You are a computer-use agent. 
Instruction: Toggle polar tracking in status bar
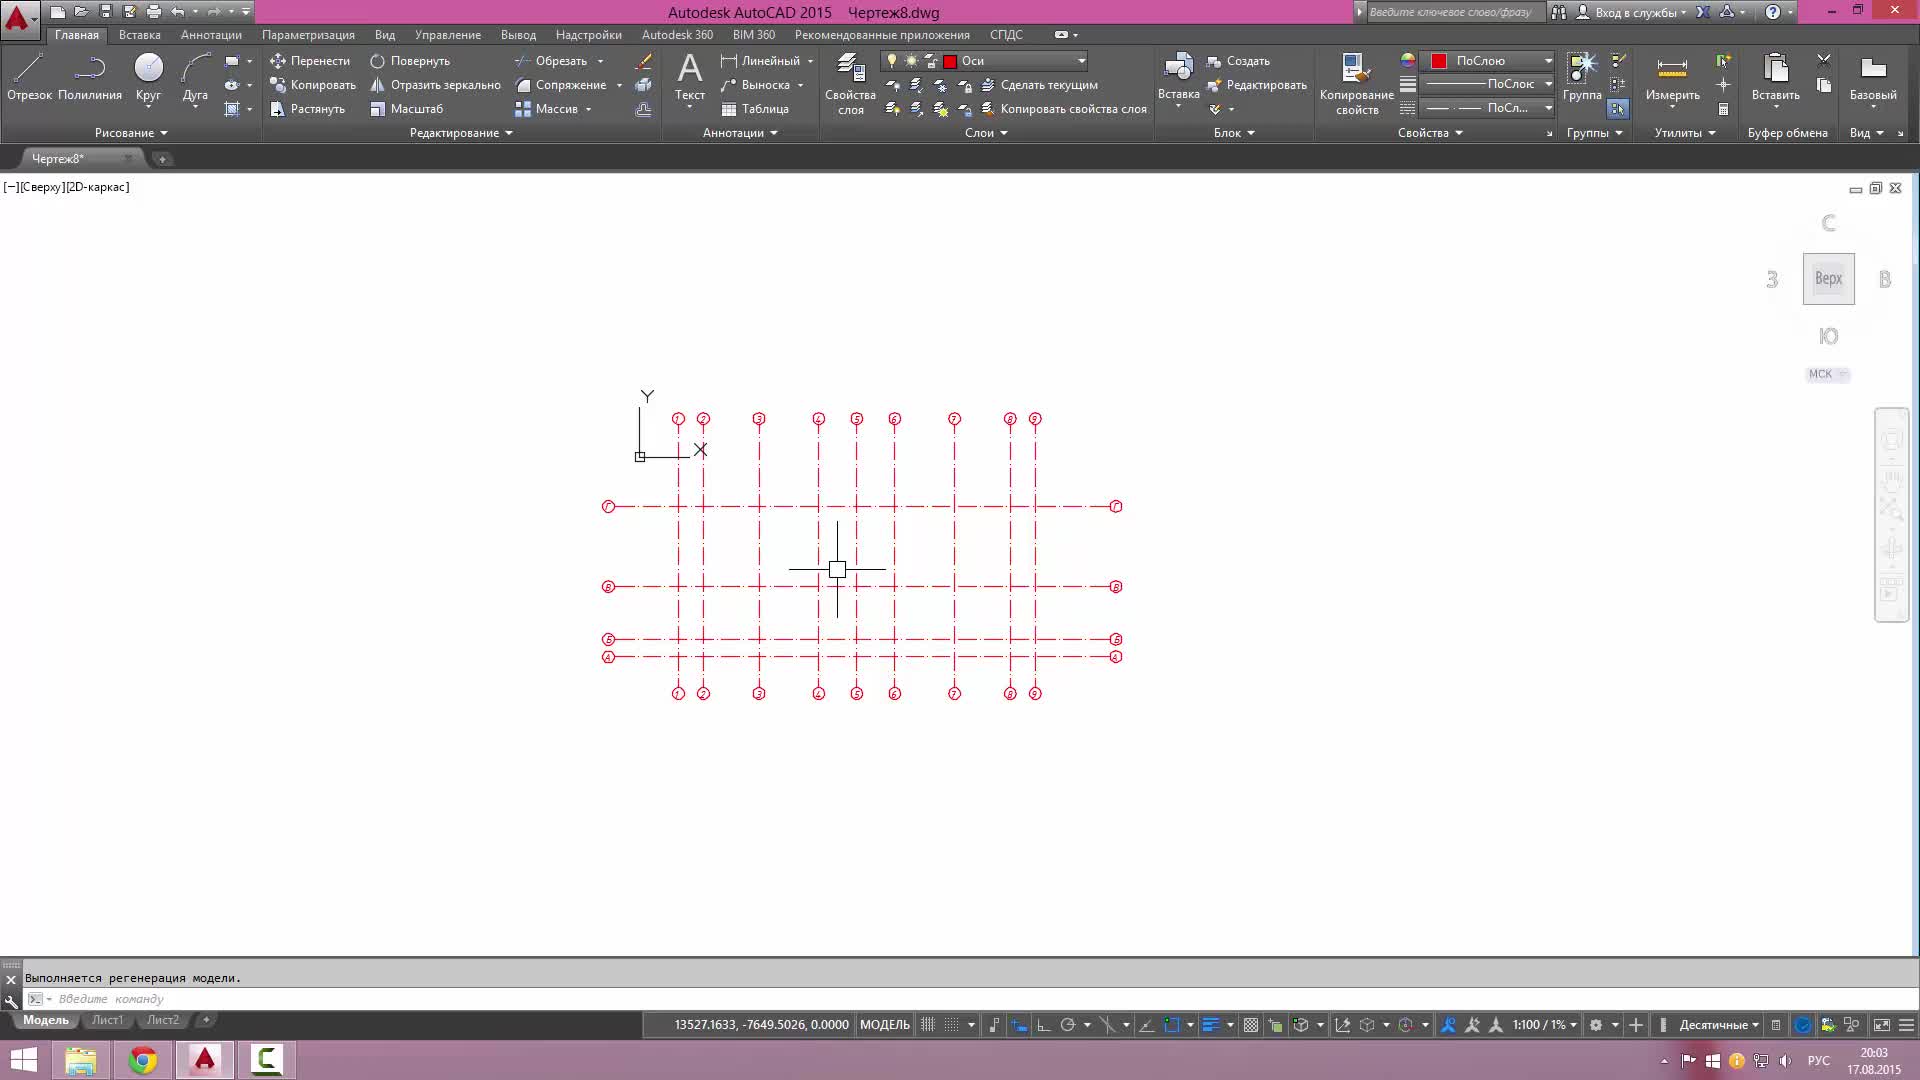(x=1068, y=1025)
